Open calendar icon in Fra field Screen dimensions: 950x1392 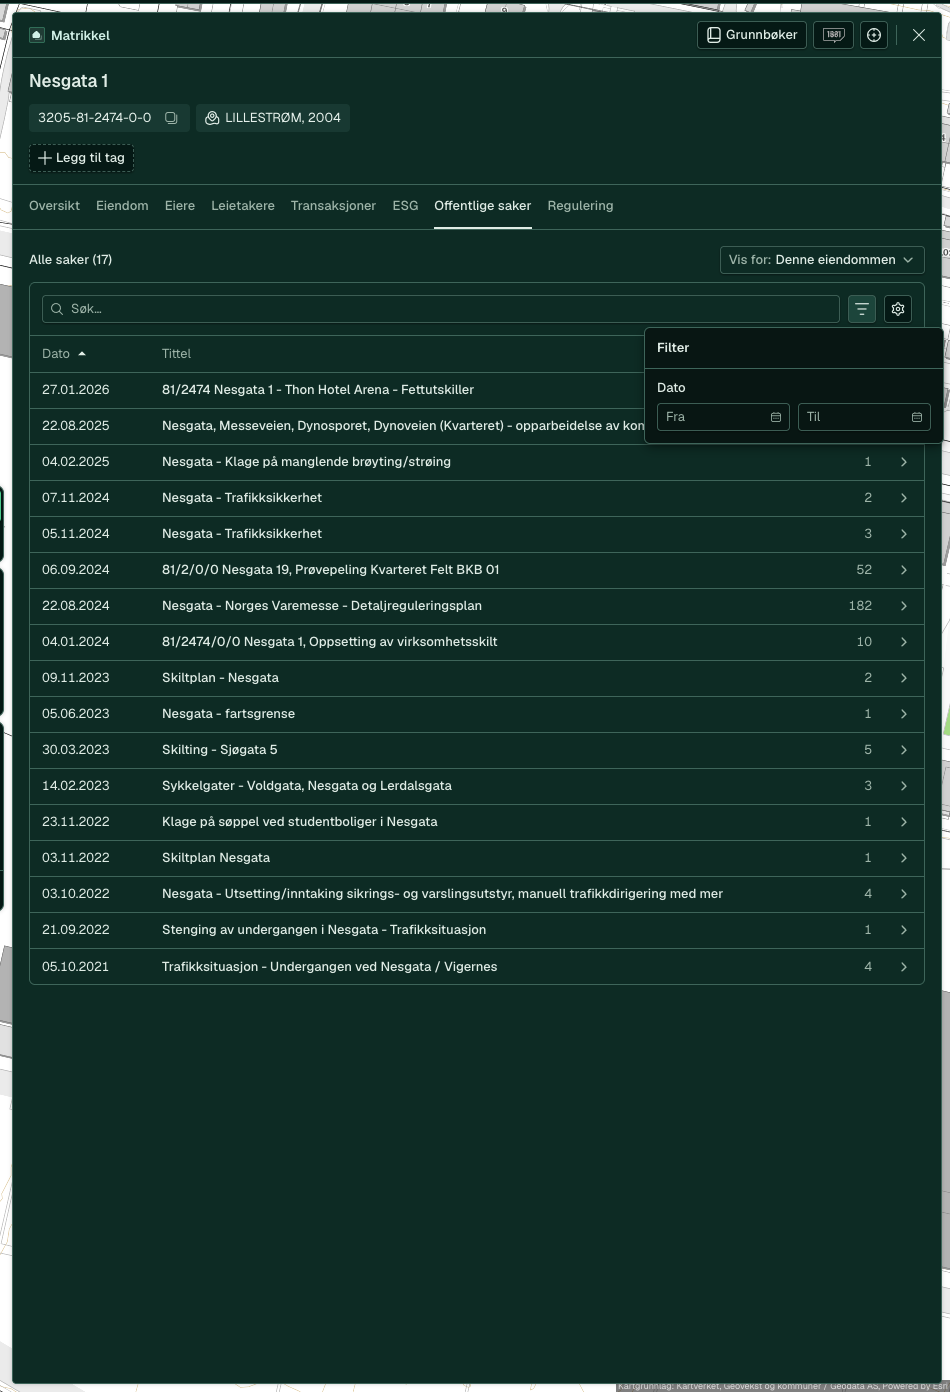pyautogui.click(x=776, y=417)
